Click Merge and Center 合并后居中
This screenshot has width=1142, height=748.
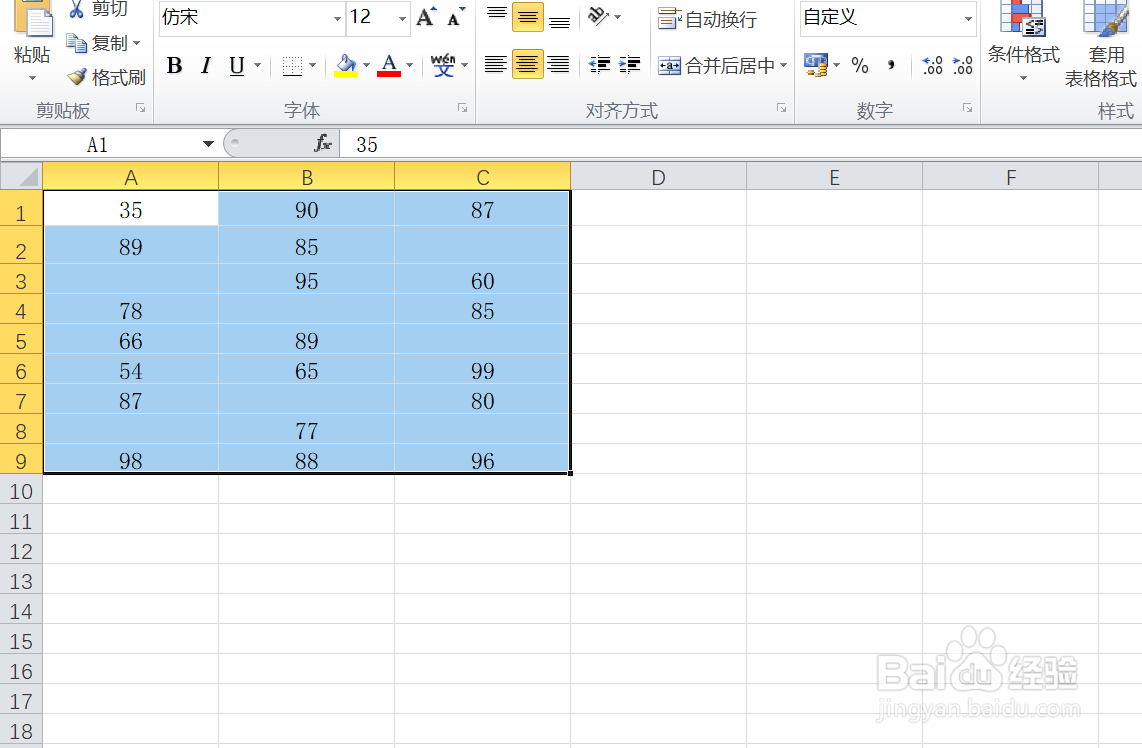click(x=716, y=66)
